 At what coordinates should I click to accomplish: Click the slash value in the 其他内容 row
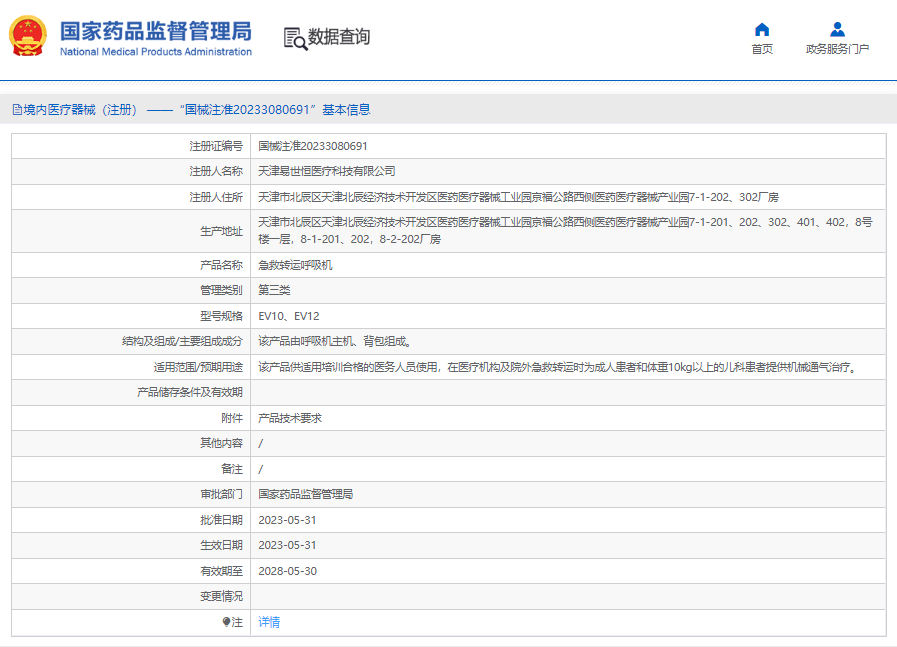[x=261, y=443]
